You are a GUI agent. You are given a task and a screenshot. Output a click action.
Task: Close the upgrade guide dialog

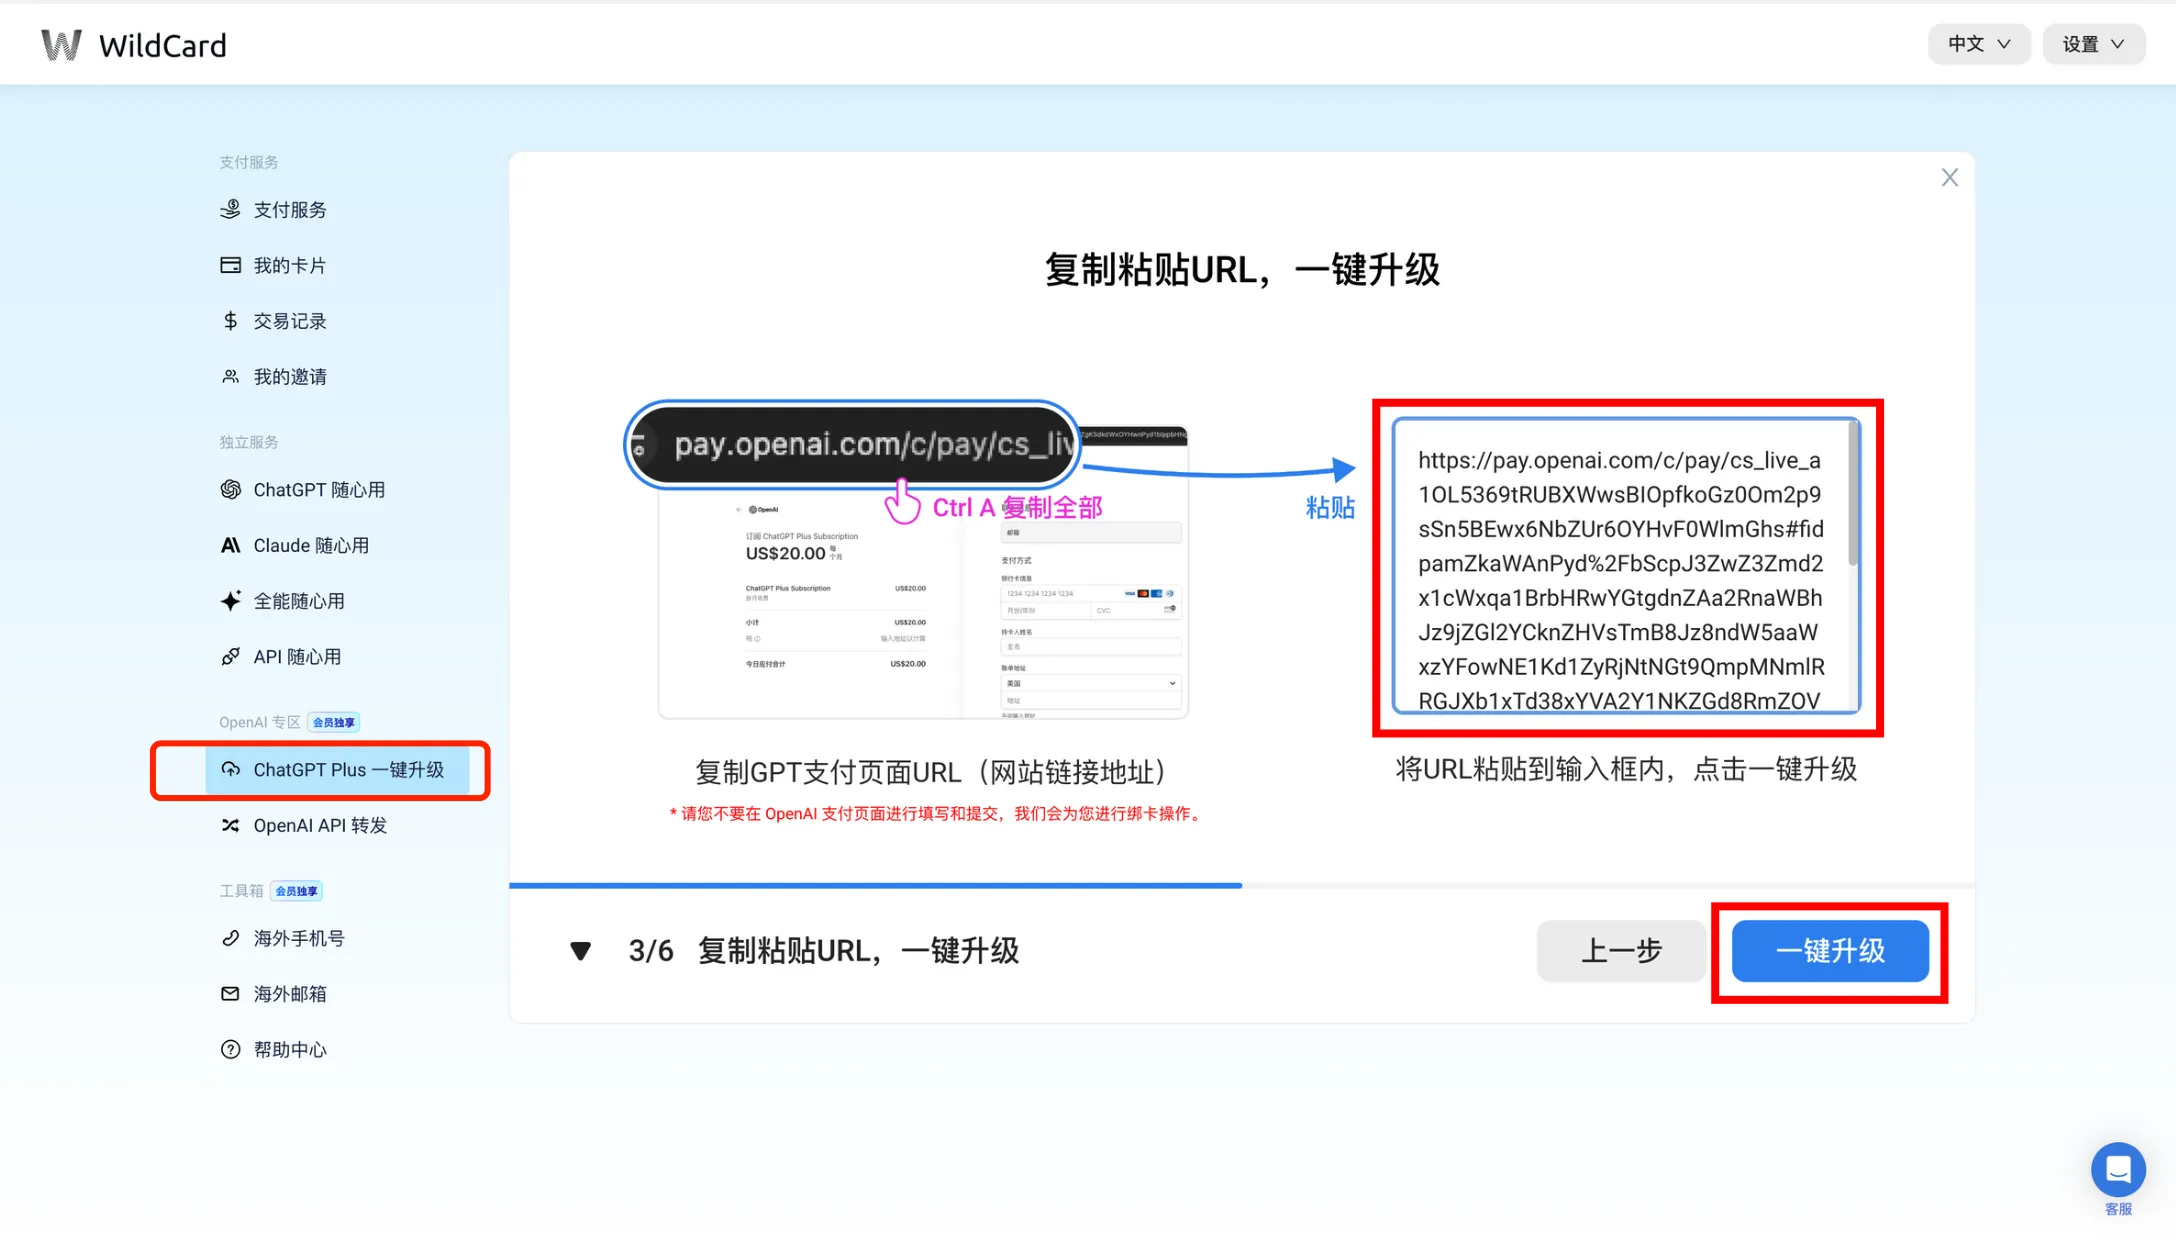pyautogui.click(x=1950, y=178)
